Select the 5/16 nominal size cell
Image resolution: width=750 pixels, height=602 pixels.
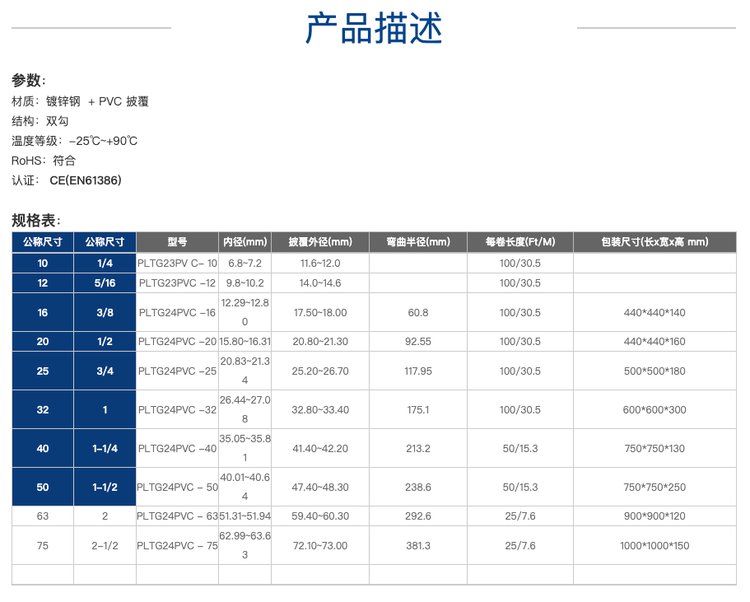coord(105,283)
